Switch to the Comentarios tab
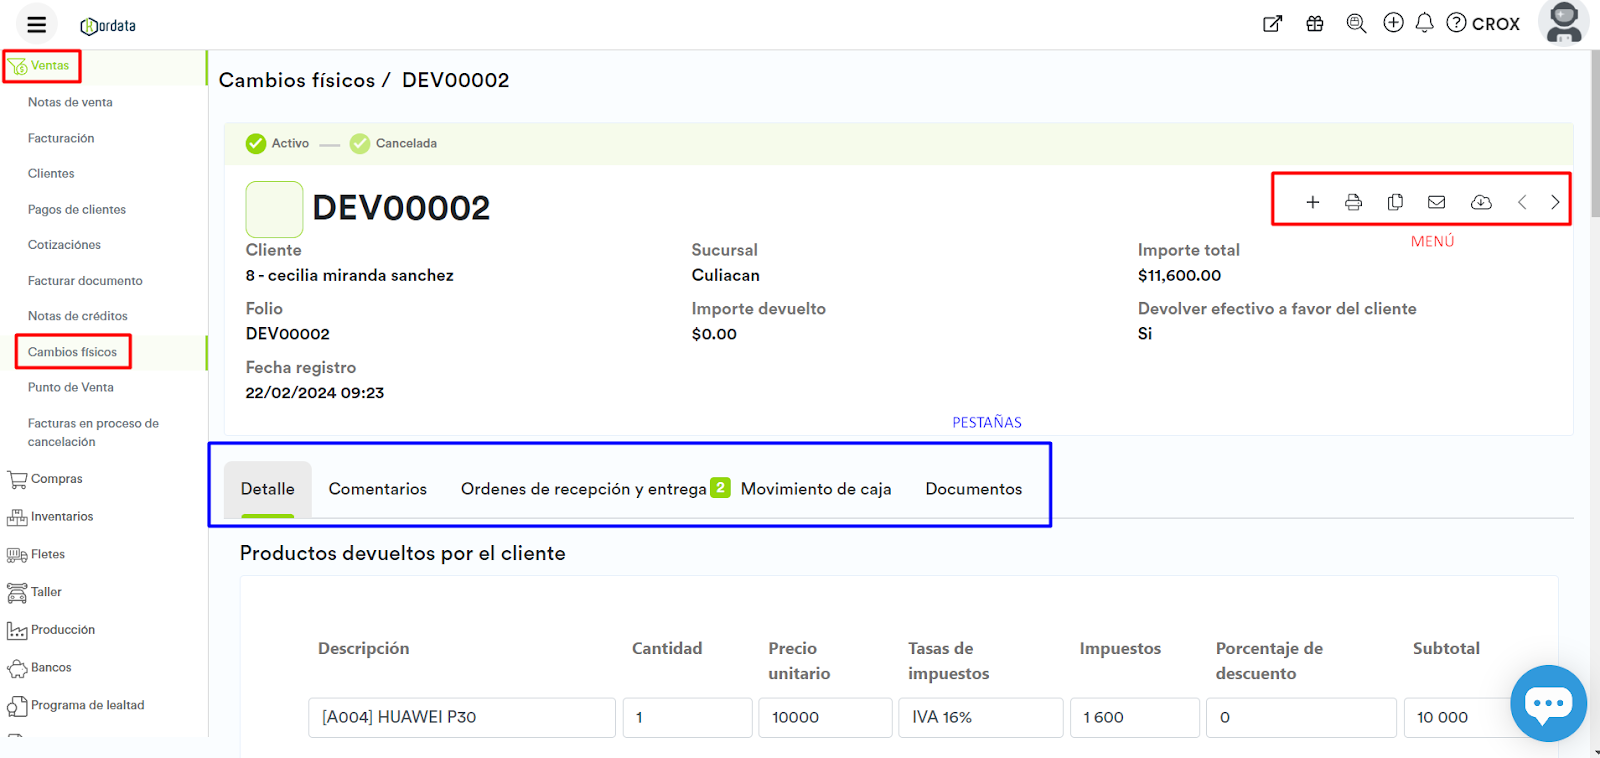1600x758 pixels. coord(377,489)
